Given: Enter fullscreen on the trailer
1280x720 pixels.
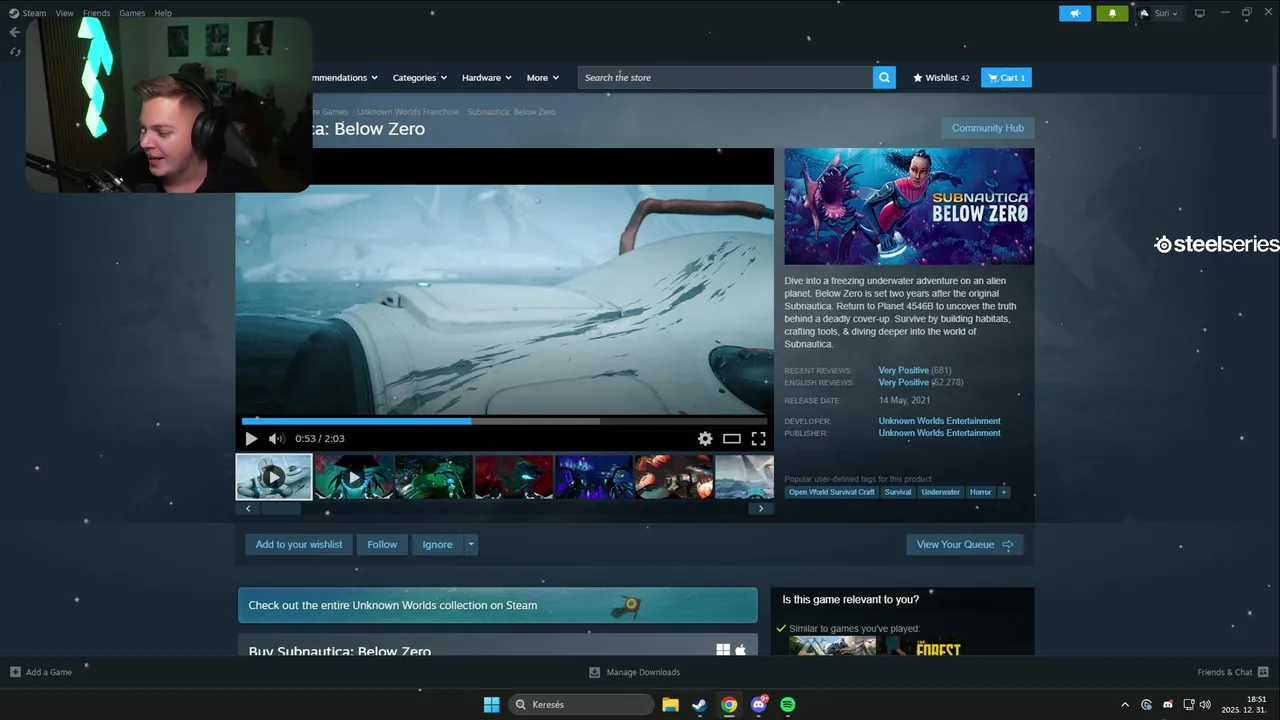Looking at the screenshot, I should click(x=759, y=438).
